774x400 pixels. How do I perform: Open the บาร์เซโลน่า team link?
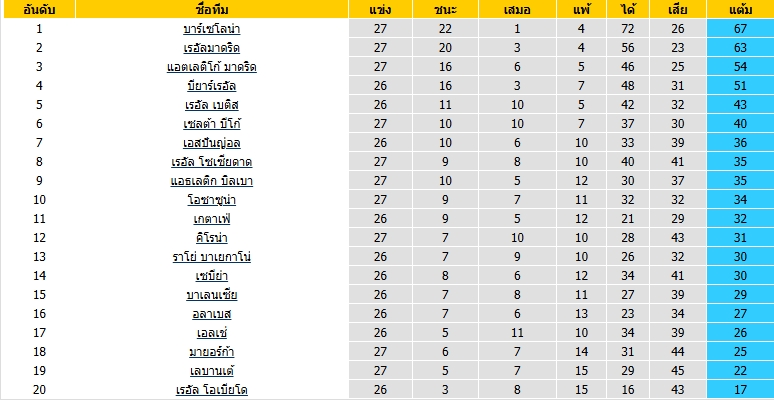tap(211, 29)
